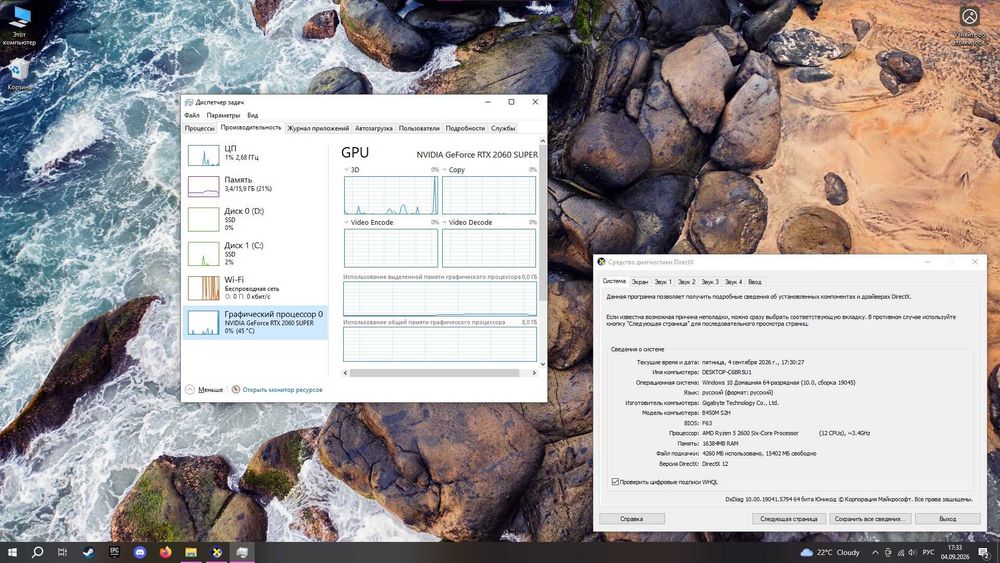
Task: Launch Steam from the taskbar
Action: (x=89, y=552)
